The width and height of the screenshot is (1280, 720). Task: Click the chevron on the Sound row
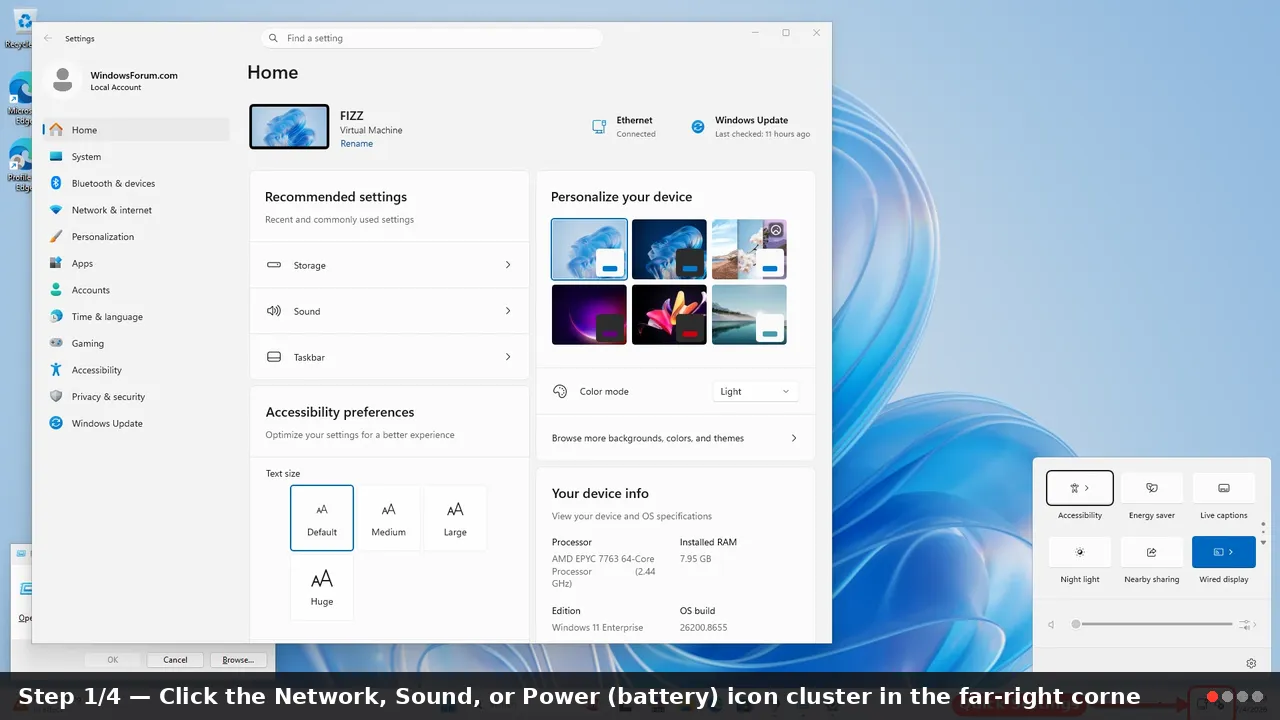(x=508, y=311)
